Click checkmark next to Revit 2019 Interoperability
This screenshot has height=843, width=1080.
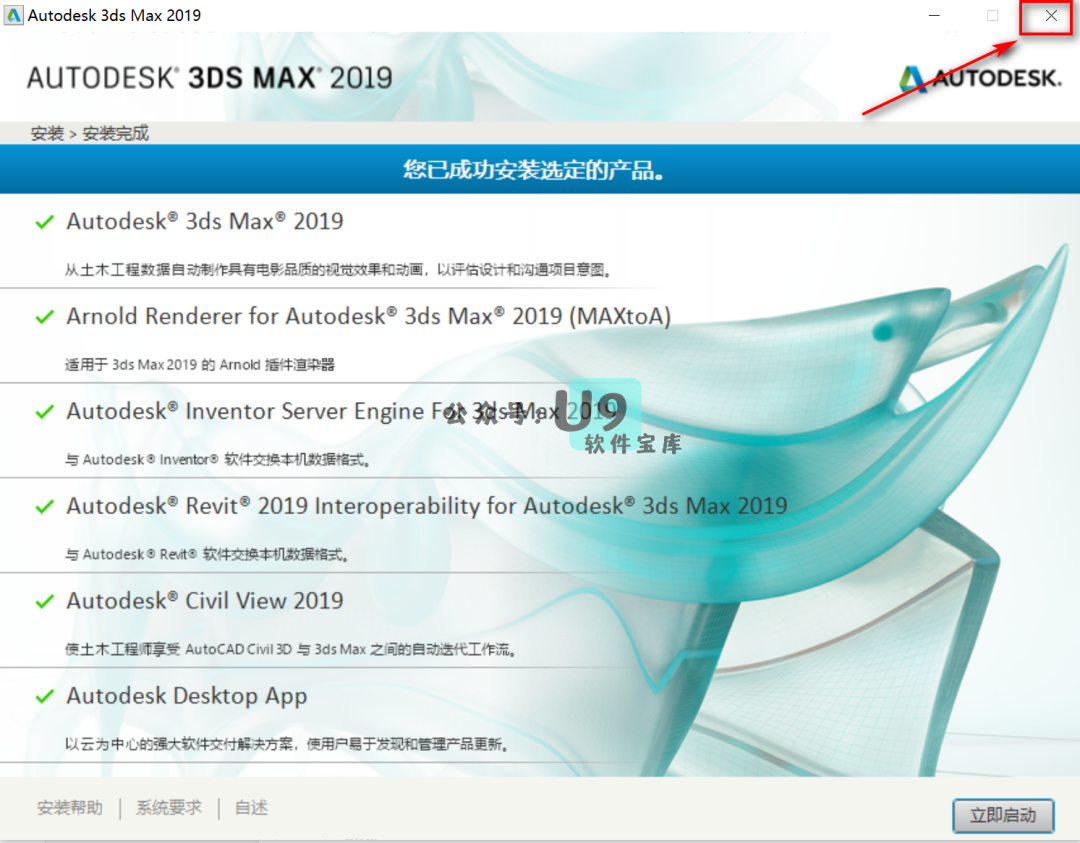pyautogui.click(x=44, y=507)
